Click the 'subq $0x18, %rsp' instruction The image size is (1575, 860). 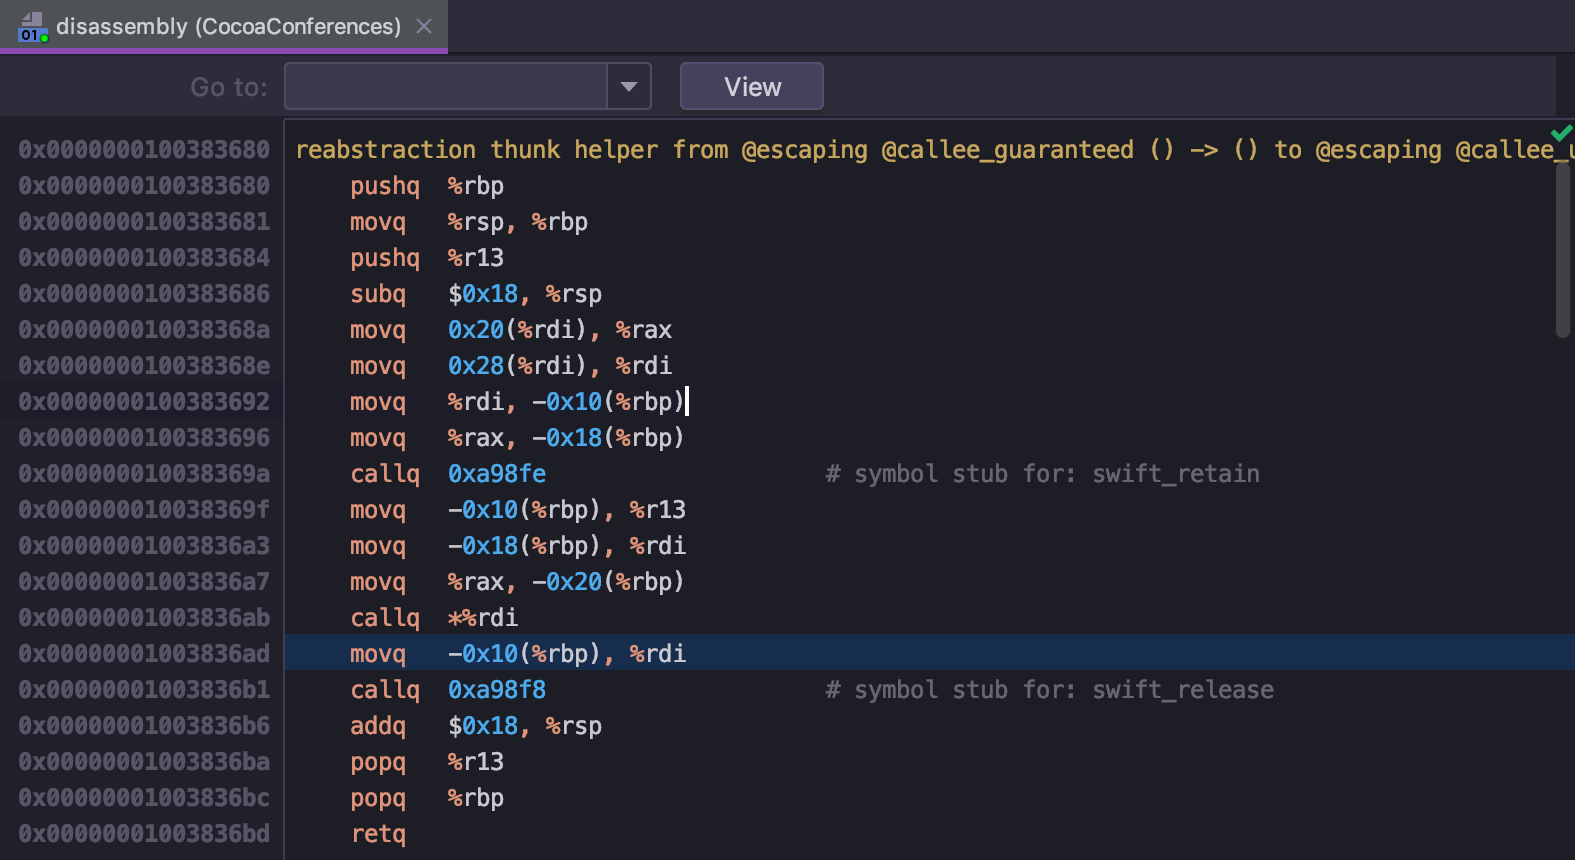476,294
